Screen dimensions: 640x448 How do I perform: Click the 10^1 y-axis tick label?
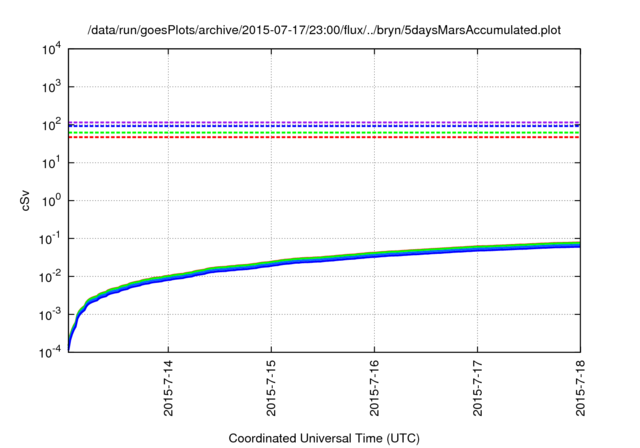51,163
